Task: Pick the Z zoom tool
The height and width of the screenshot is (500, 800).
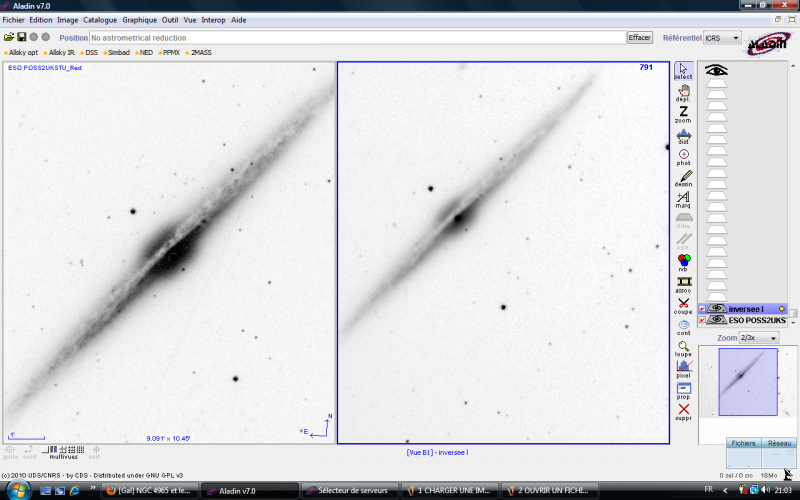Action: click(x=684, y=114)
